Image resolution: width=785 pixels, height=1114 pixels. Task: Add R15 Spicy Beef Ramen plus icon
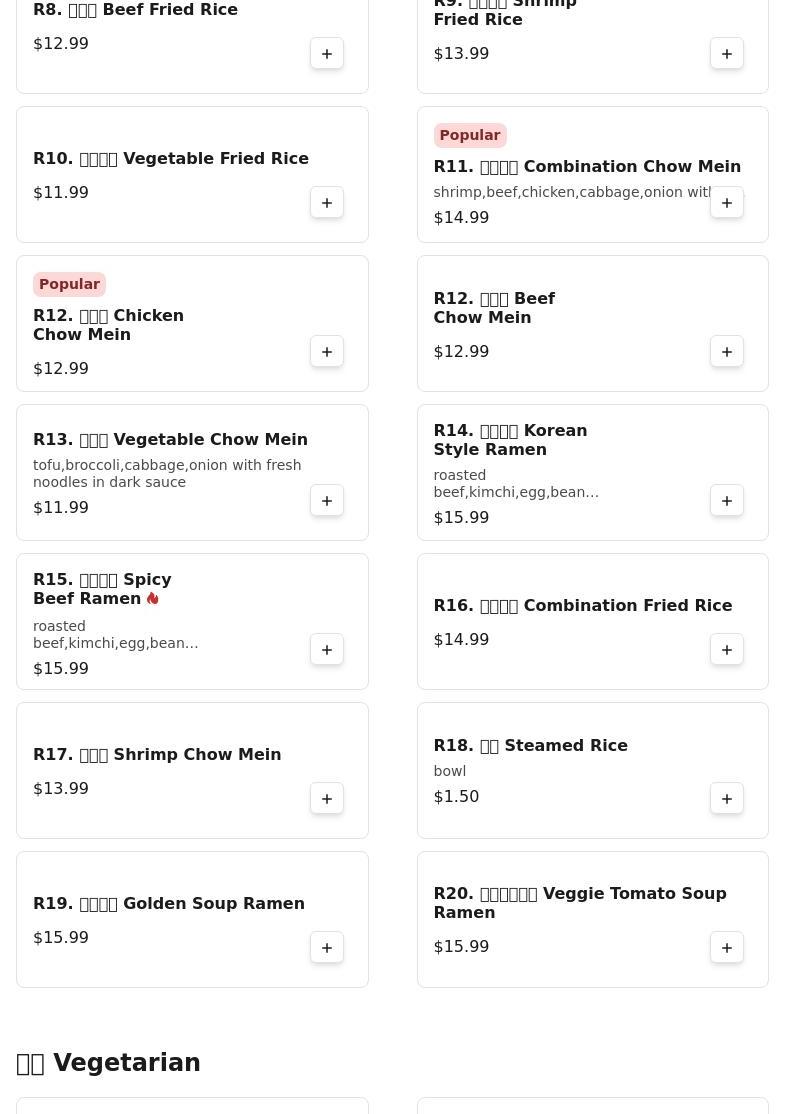(327, 649)
